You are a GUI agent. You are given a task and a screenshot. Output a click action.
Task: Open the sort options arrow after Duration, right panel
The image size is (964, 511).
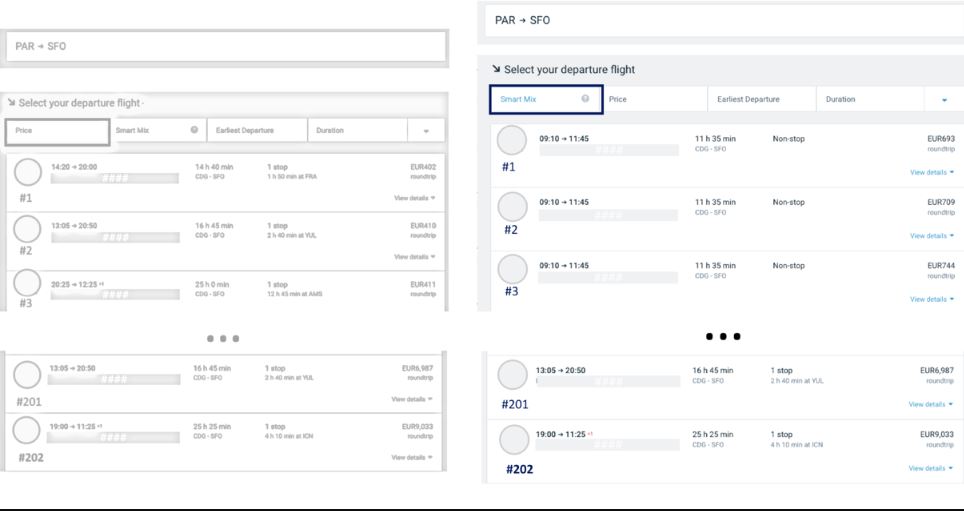pos(944,100)
